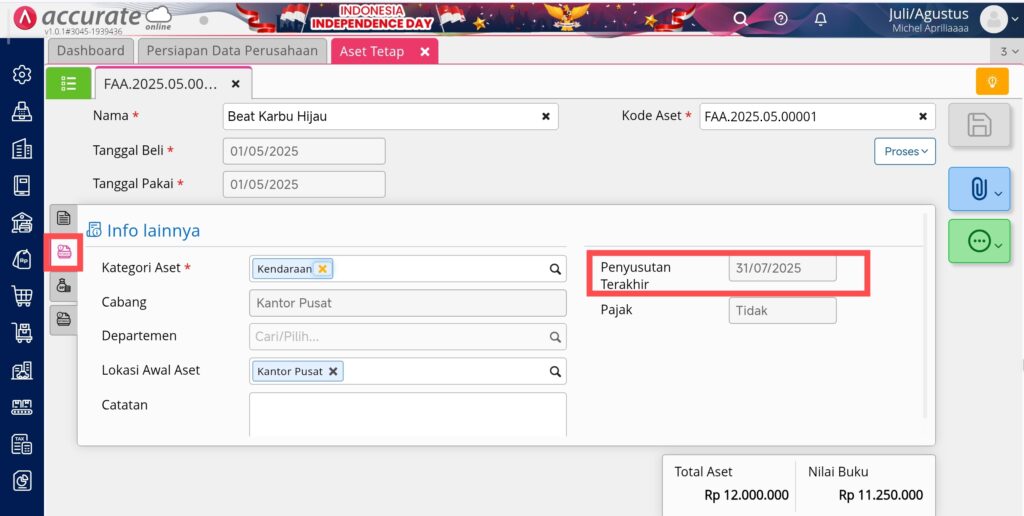The width and height of the screenshot is (1024, 516).
Task: Open the blue paperclip attachment menu
Action: click(x=979, y=189)
